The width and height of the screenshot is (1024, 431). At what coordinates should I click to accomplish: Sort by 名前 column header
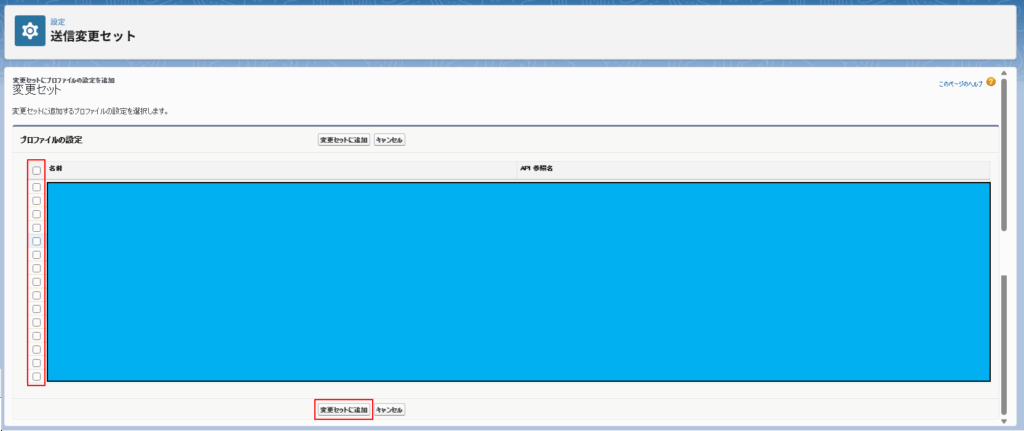(x=56, y=169)
